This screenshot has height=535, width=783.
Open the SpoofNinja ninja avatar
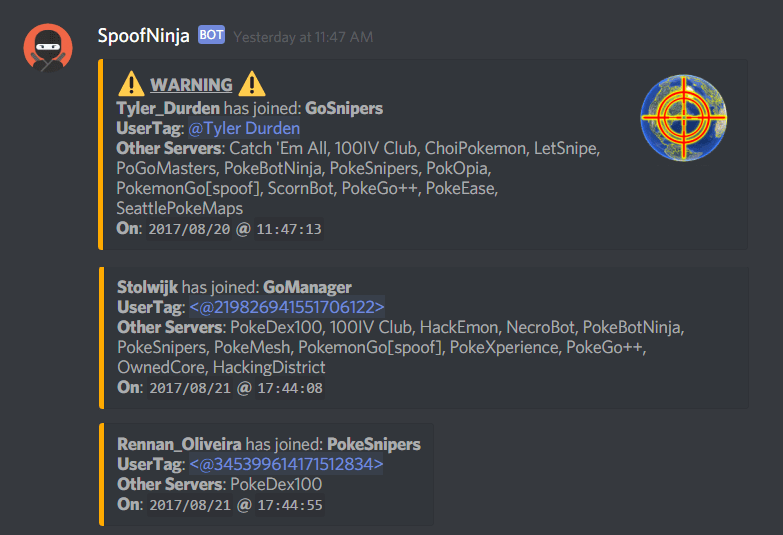click(x=48, y=48)
